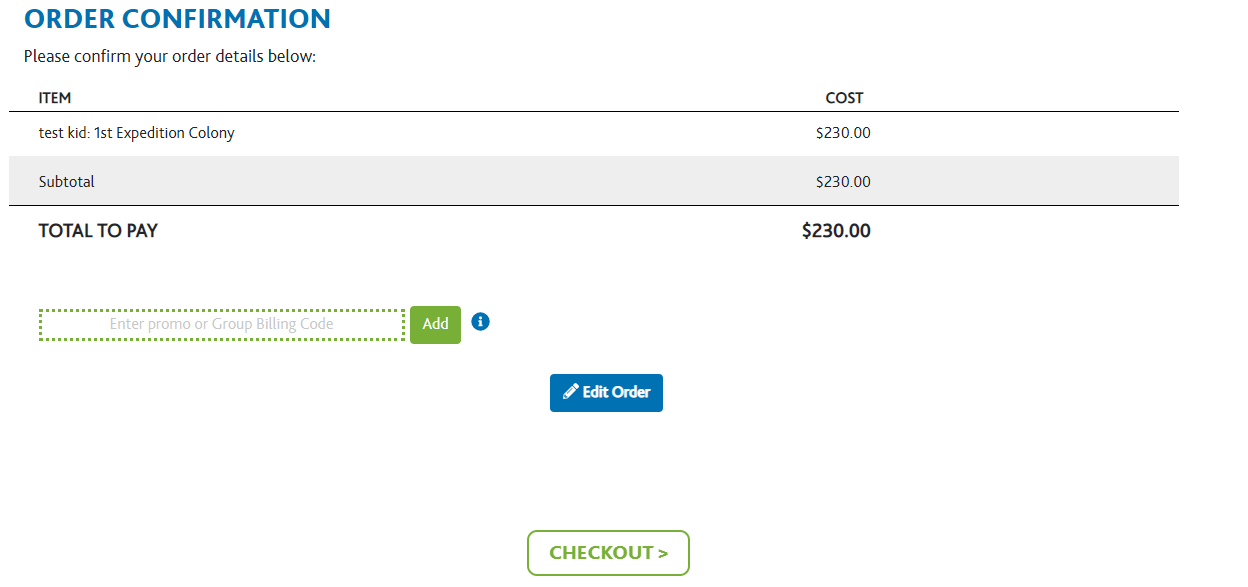Click the blue info icon beside Add
This screenshot has width=1248, height=587.
tap(480, 322)
